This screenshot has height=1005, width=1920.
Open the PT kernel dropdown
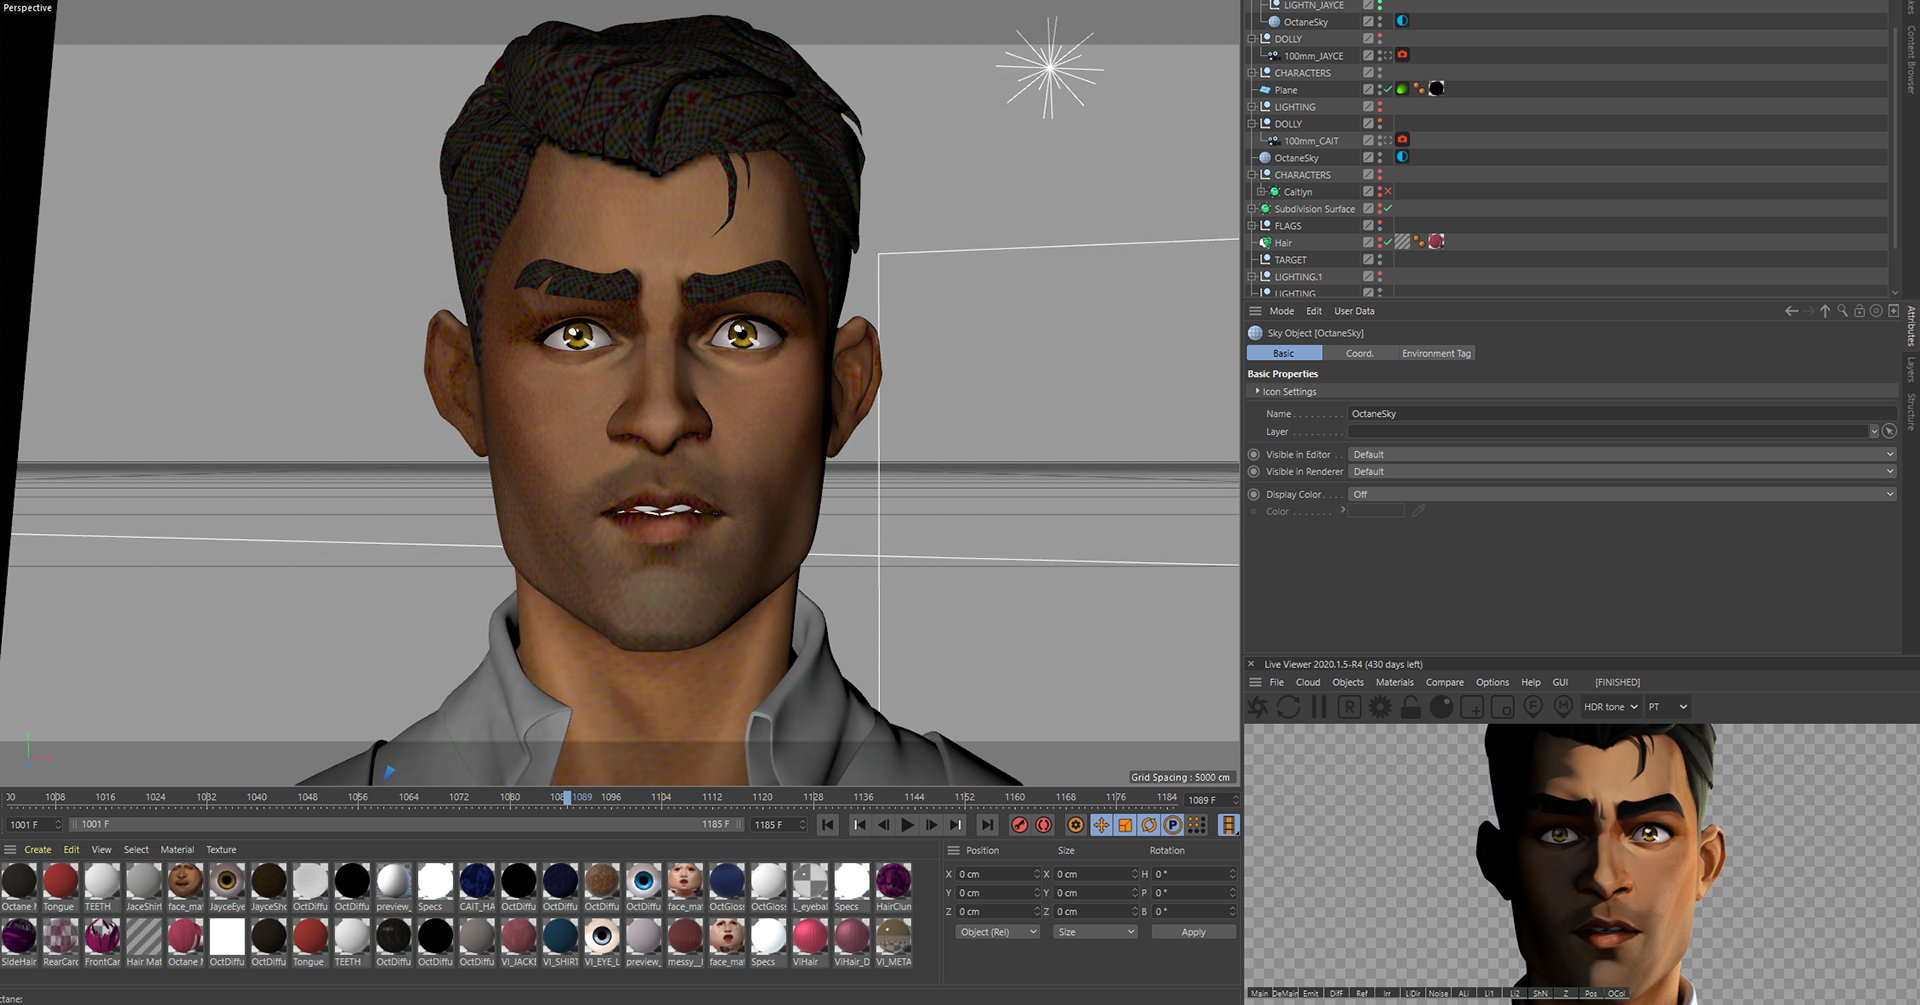[1668, 707]
